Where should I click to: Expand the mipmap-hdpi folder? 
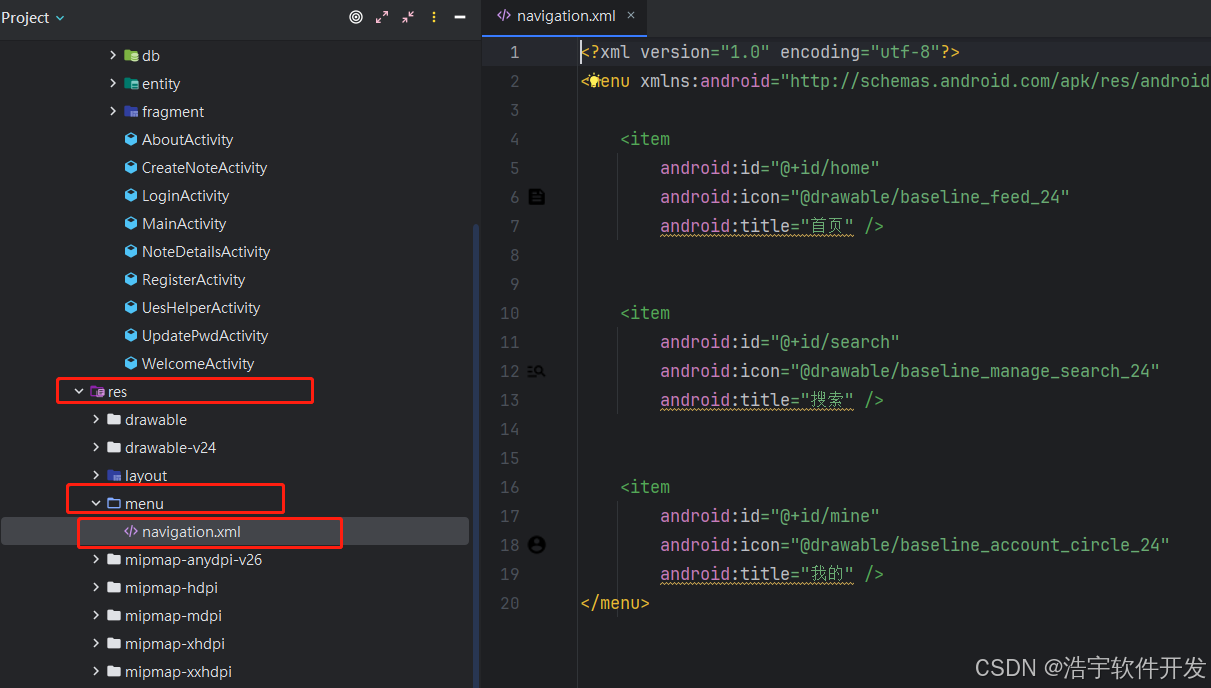pyautogui.click(x=96, y=588)
